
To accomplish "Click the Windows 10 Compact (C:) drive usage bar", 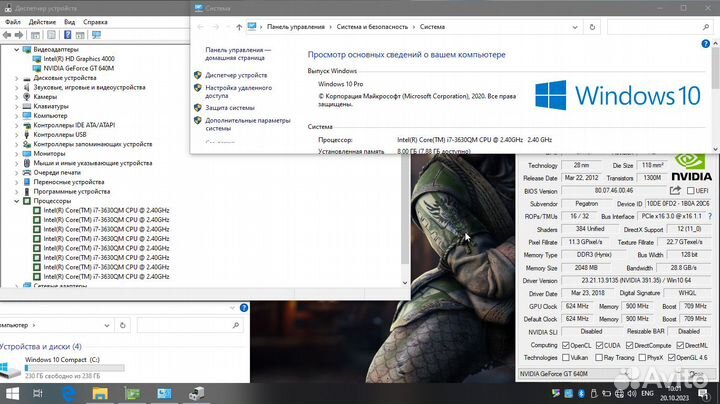I will (74, 368).
